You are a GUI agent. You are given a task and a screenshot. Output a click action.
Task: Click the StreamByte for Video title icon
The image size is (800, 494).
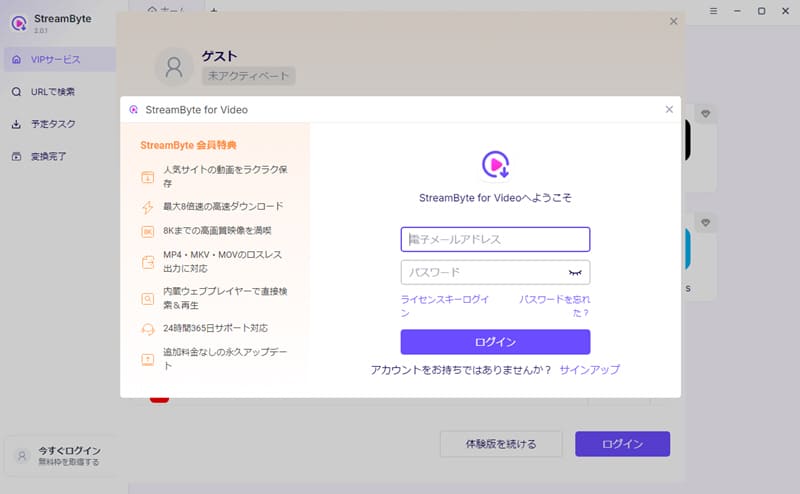134,110
